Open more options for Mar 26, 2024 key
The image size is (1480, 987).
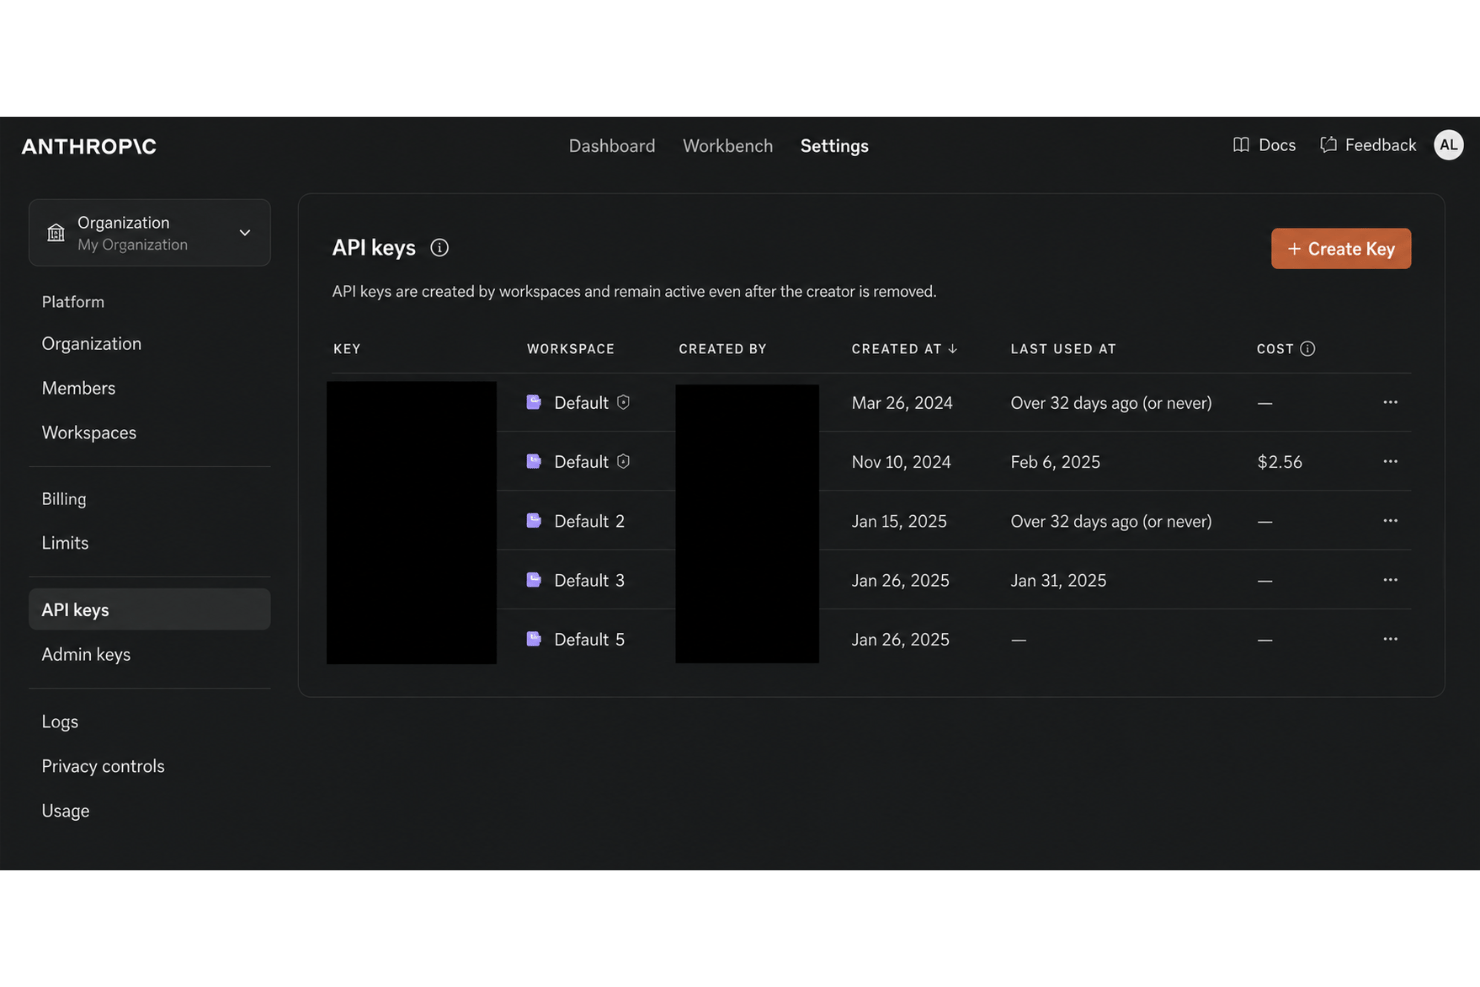point(1390,402)
